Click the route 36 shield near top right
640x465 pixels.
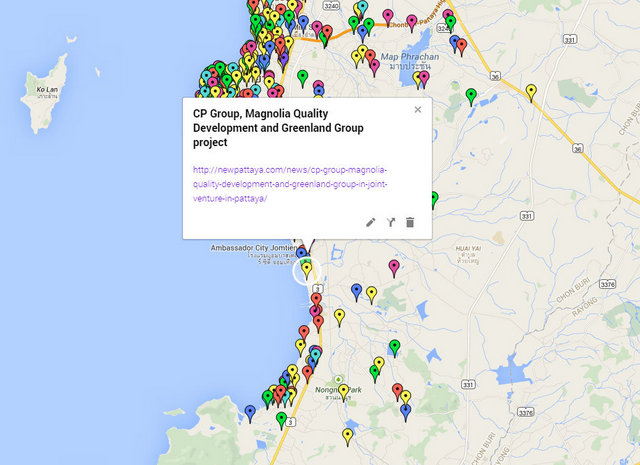point(495,76)
